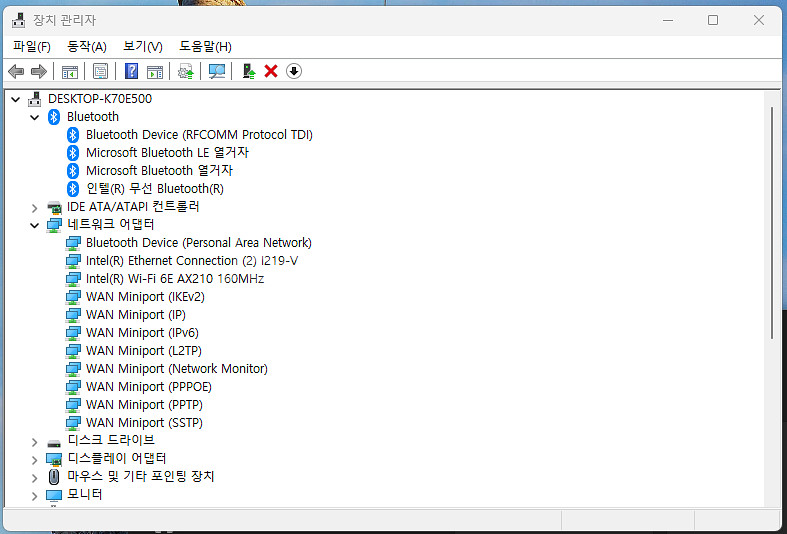Viewport: 787px width, 534px height.
Task: Select Intel(R) Wi-Fi 6E AX210 160MHz adapter
Action: (174, 279)
